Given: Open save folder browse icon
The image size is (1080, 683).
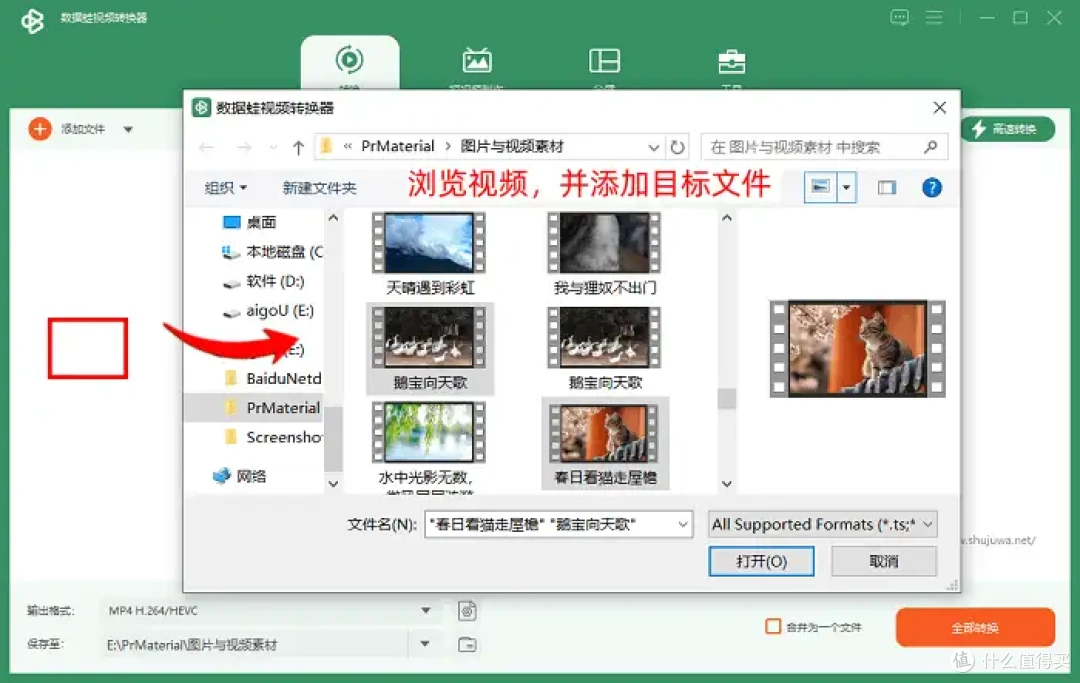Looking at the screenshot, I should click(467, 644).
